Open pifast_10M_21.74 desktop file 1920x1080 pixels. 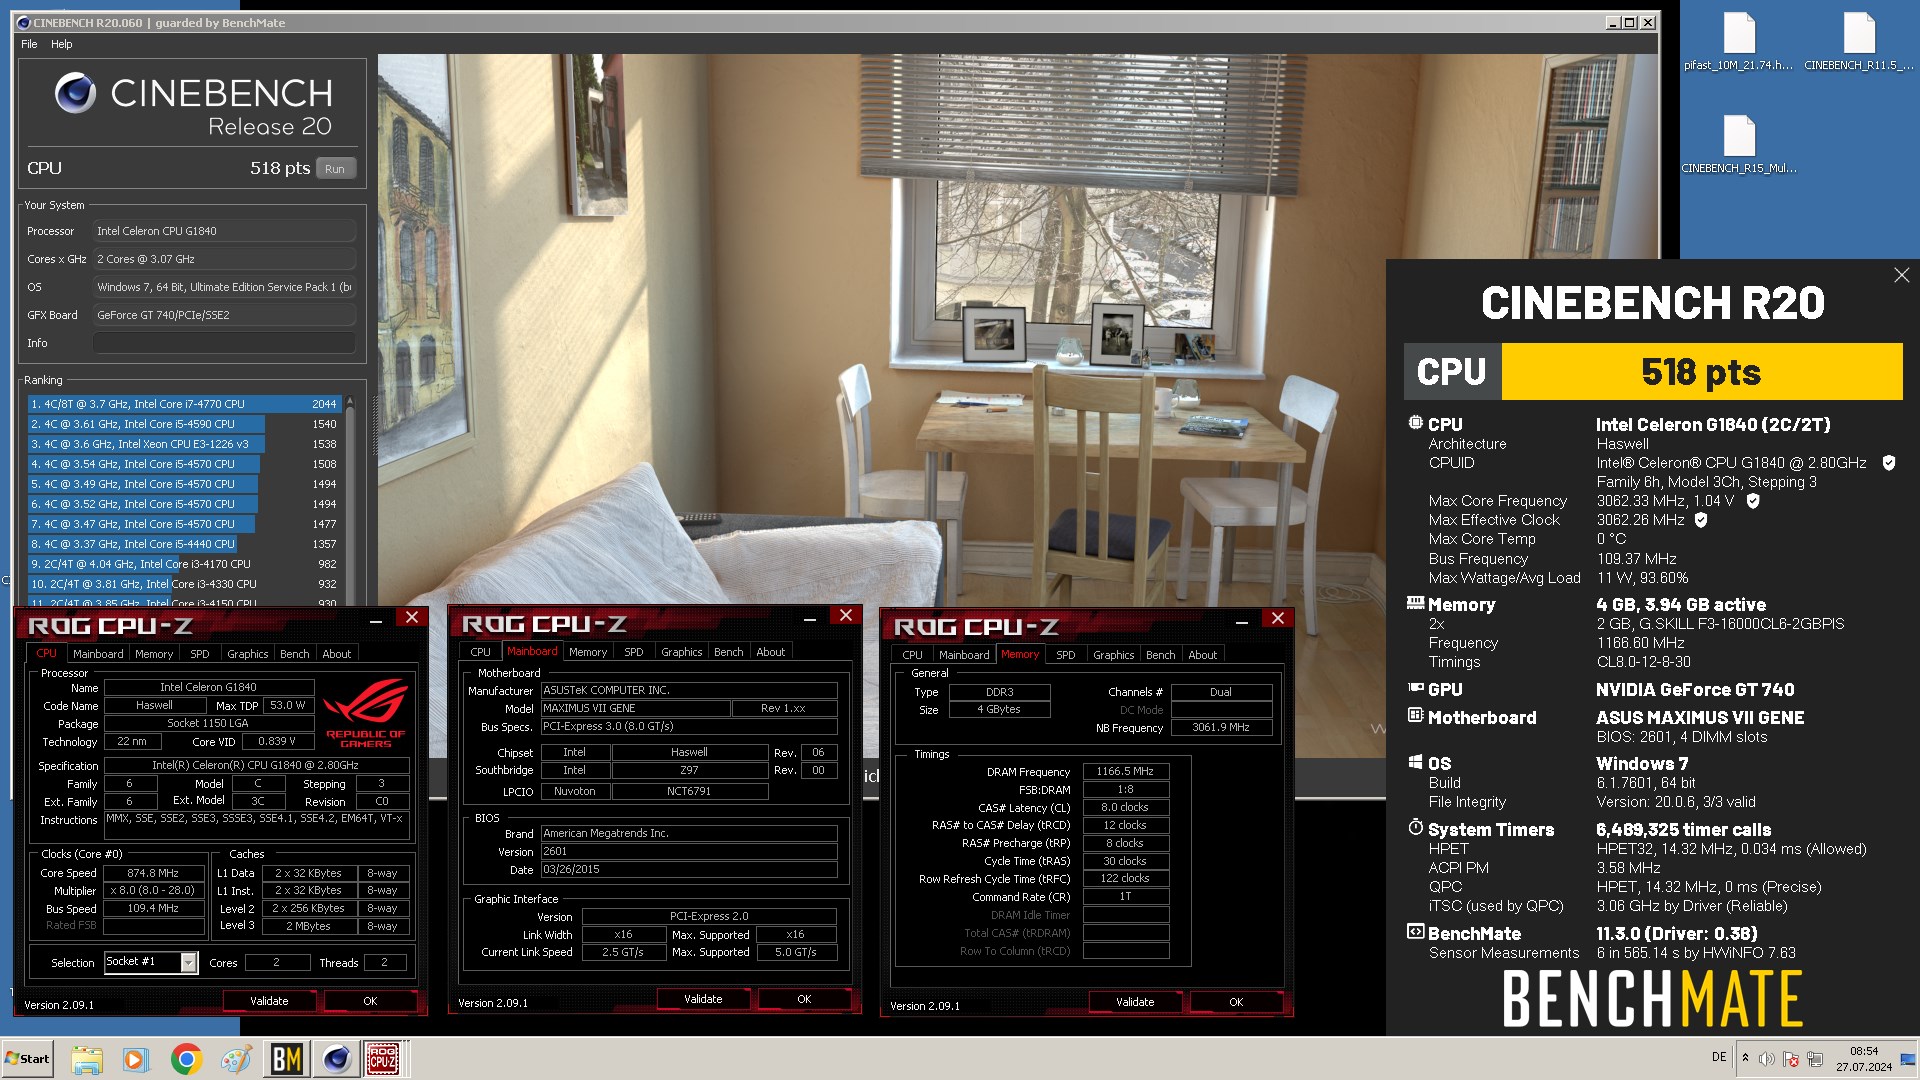pos(1738,42)
